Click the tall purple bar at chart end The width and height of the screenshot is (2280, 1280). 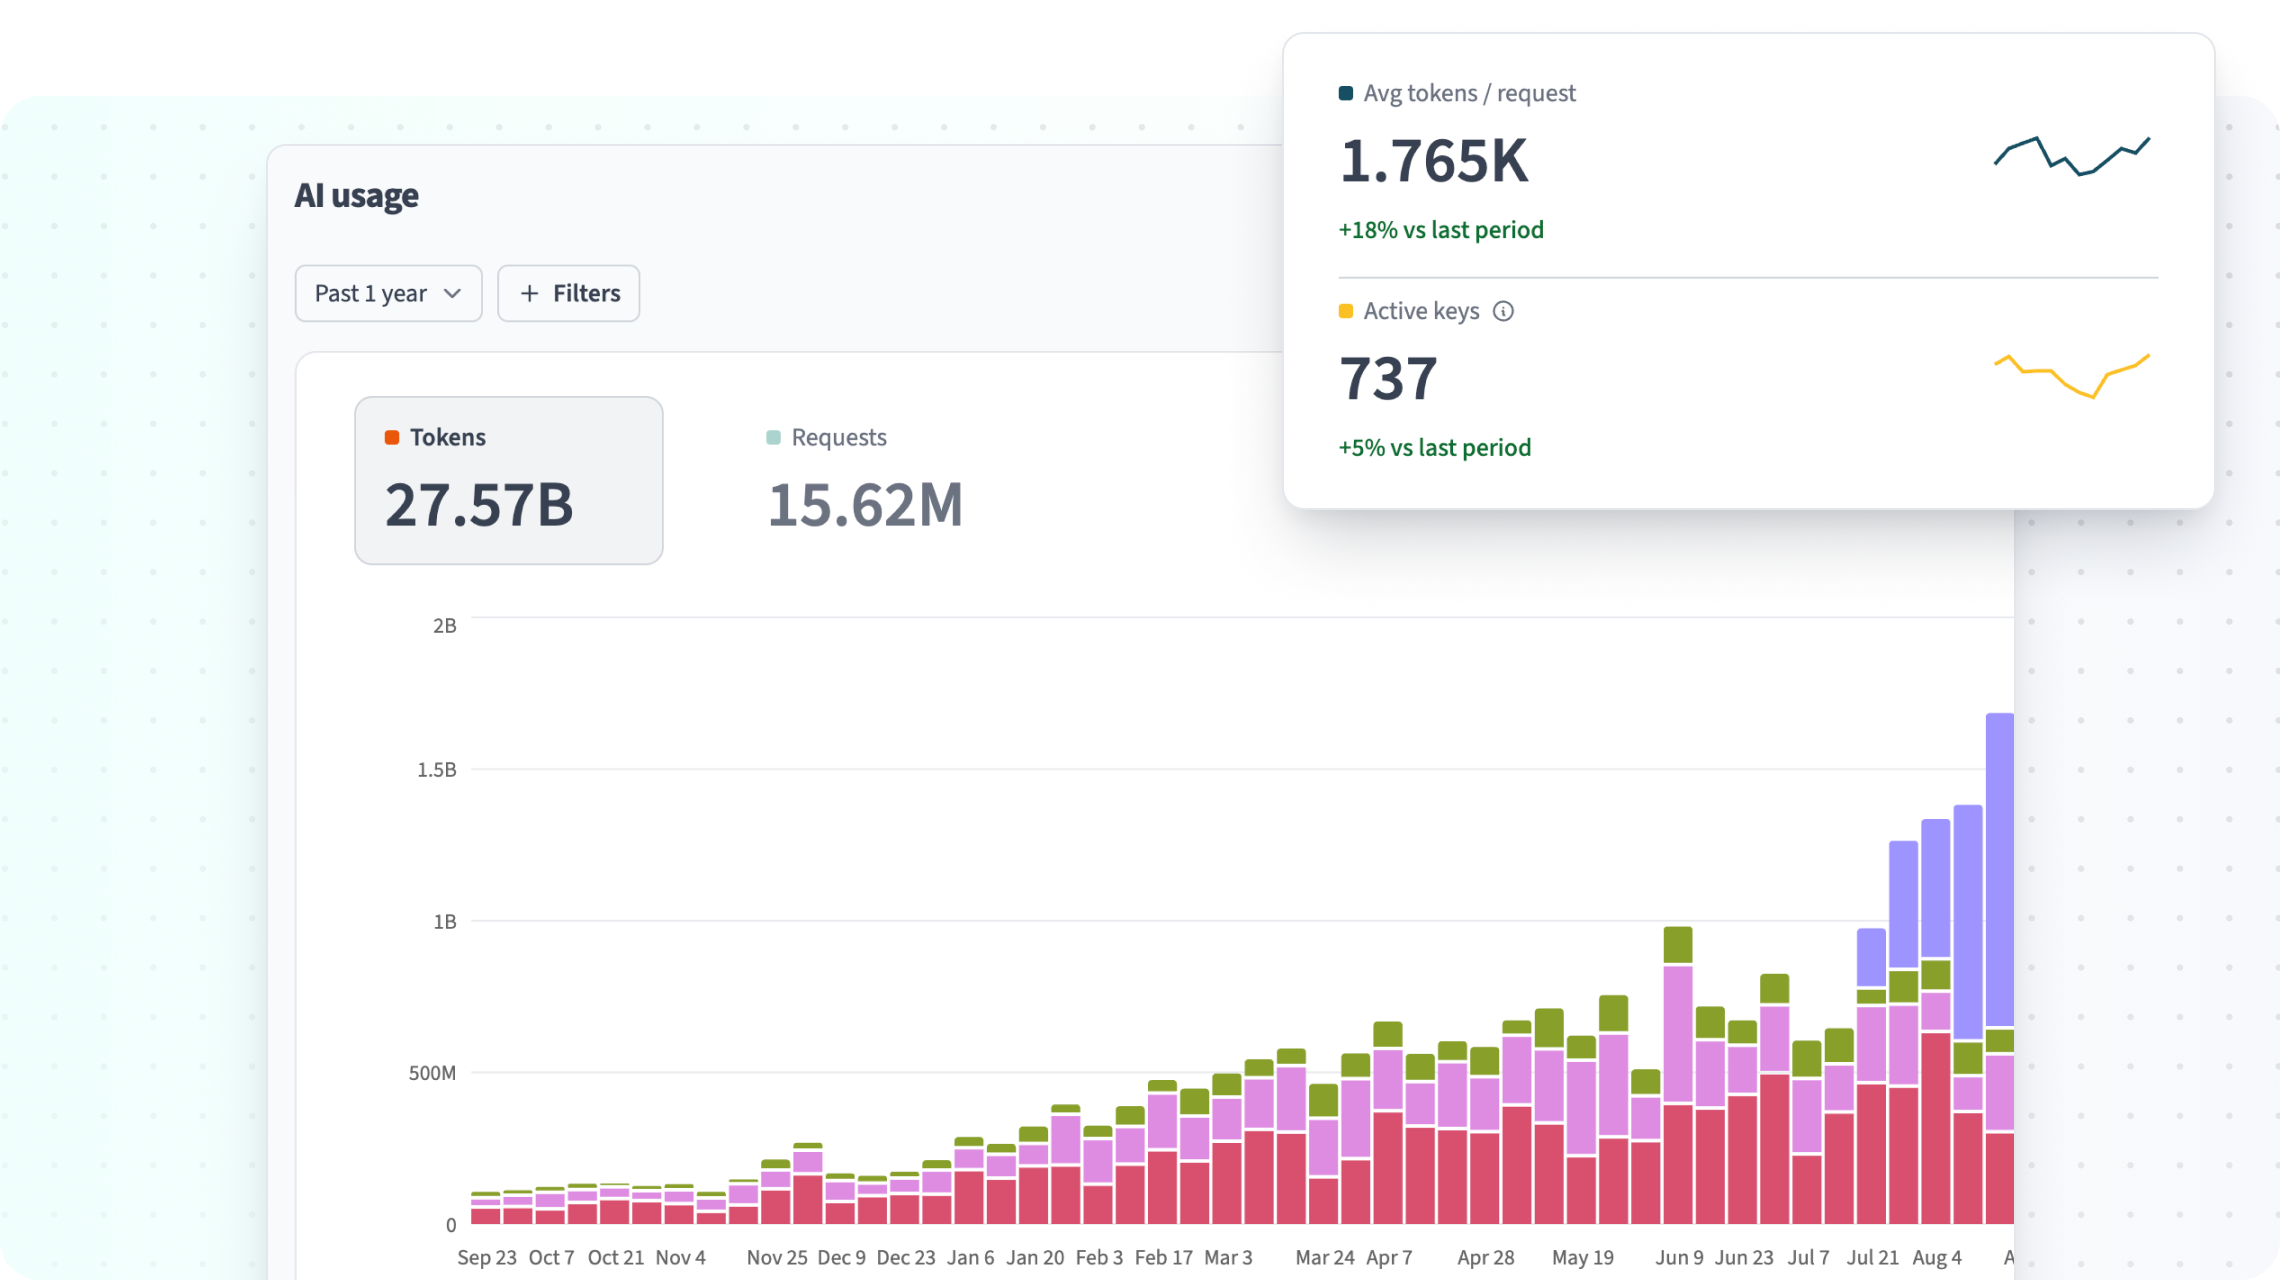[1999, 870]
